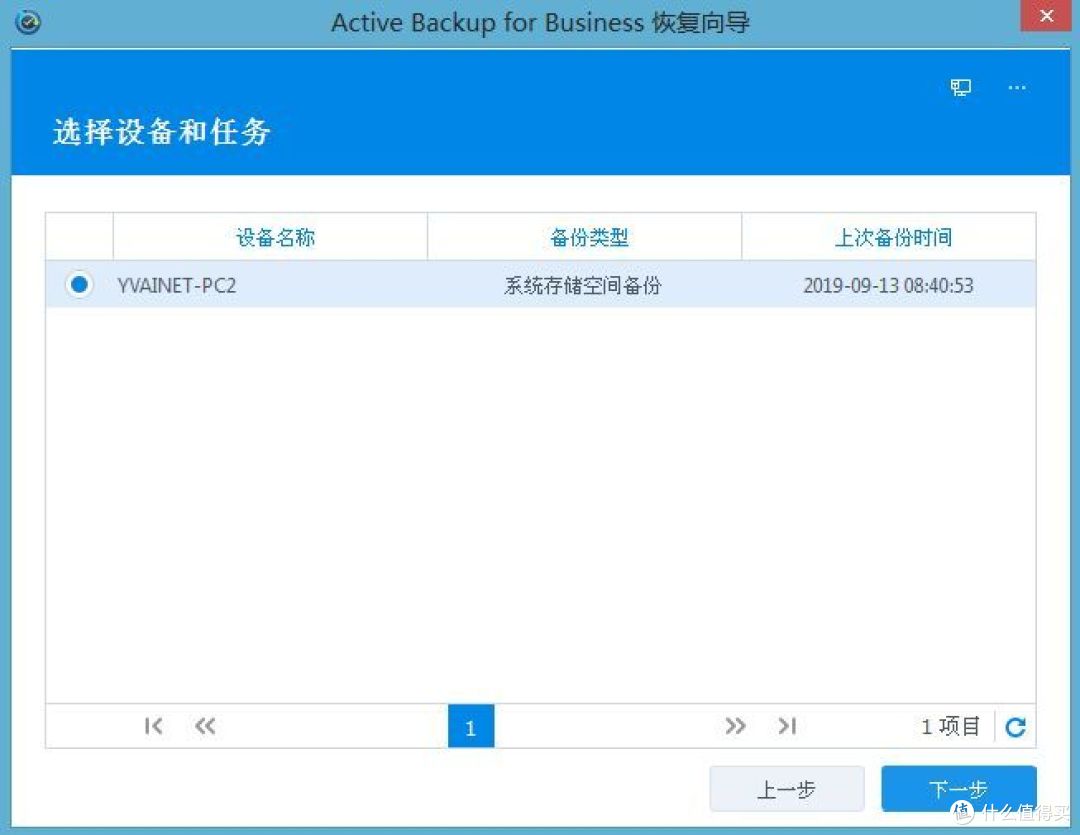1080x835 pixels.
Task: Sort by the 备份类型 column header
Action: [584, 237]
